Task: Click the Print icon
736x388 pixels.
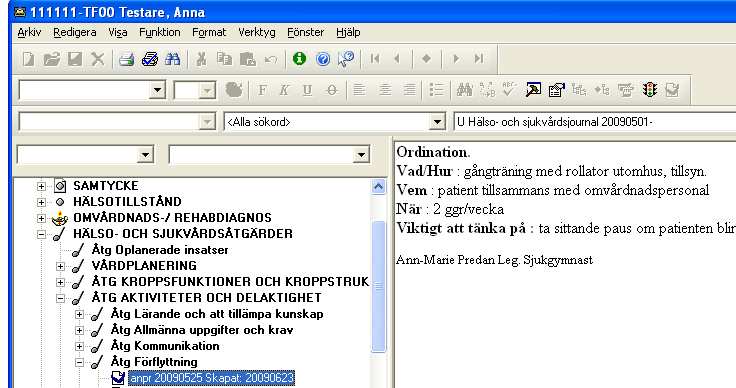Action: 126,59
